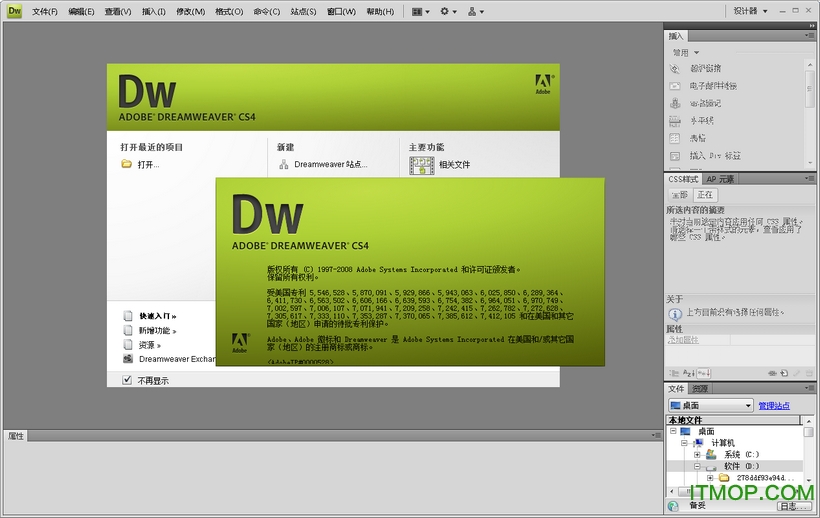This screenshot has height=518, width=820.
Task: Open the 文件(F) menu
Action: (45, 11)
